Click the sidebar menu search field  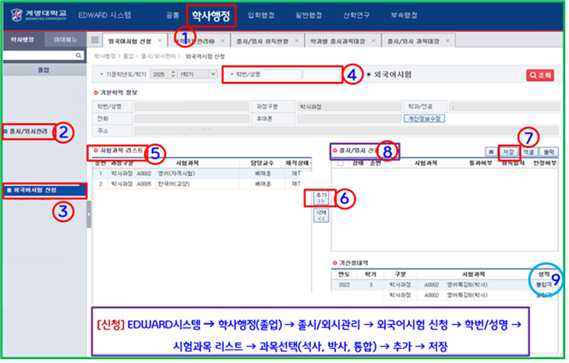pyautogui.click(x=38, y=55)
